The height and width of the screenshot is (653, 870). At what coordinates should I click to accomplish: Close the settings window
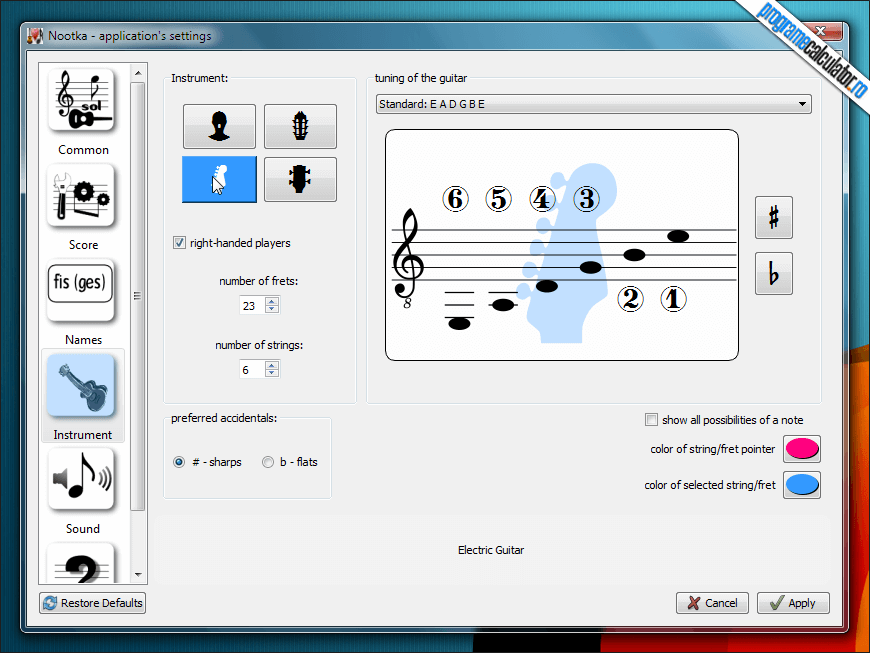[x=821, y=32]
